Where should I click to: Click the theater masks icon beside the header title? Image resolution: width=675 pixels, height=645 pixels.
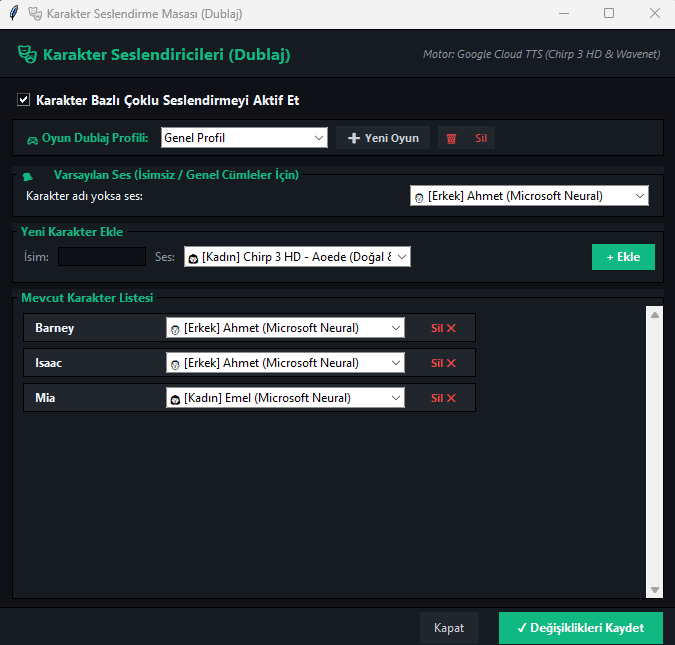(28, 54)
